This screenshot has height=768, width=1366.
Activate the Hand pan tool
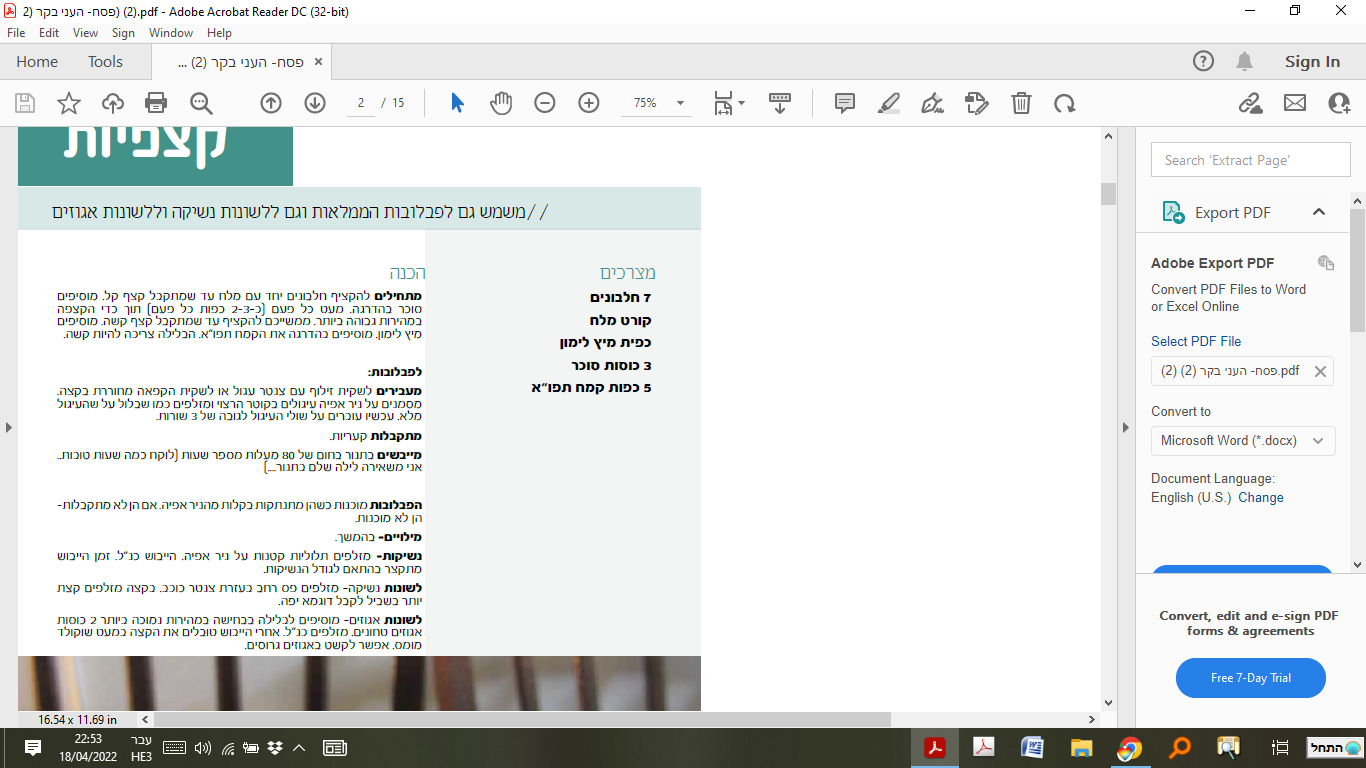pyautogui.click(x=501, y=103)
